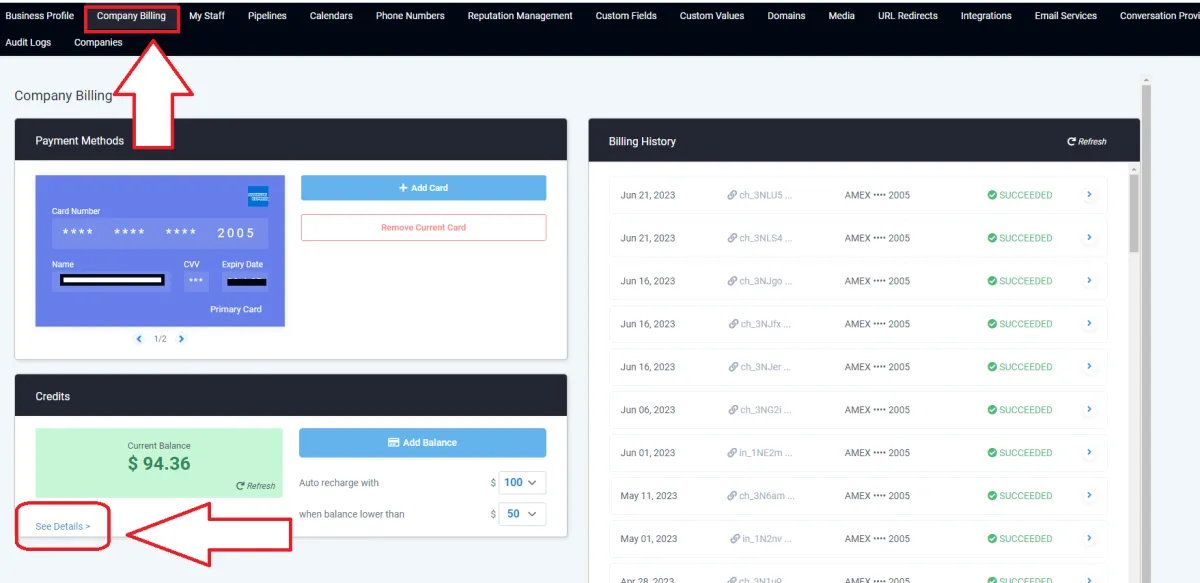This screenshot has width=1200, height=583.
Task: Click the green check icon on ch_3NJgo row
Action: 992,281
